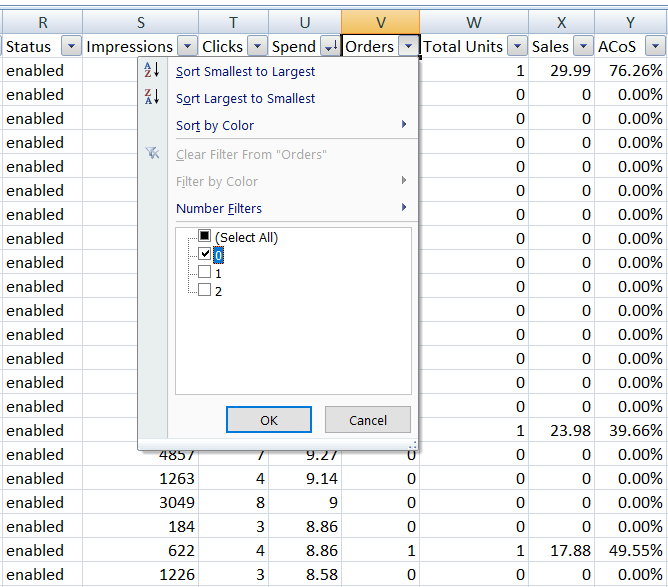Open the ACoS column filter dropdown
Screen dimensions: 668x587
click(x=655, y=46)
